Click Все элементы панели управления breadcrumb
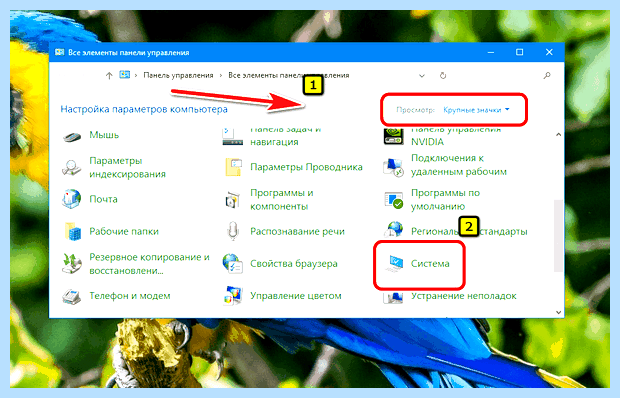Viewport: 620px width, 398px height. [x=289, y=75]
